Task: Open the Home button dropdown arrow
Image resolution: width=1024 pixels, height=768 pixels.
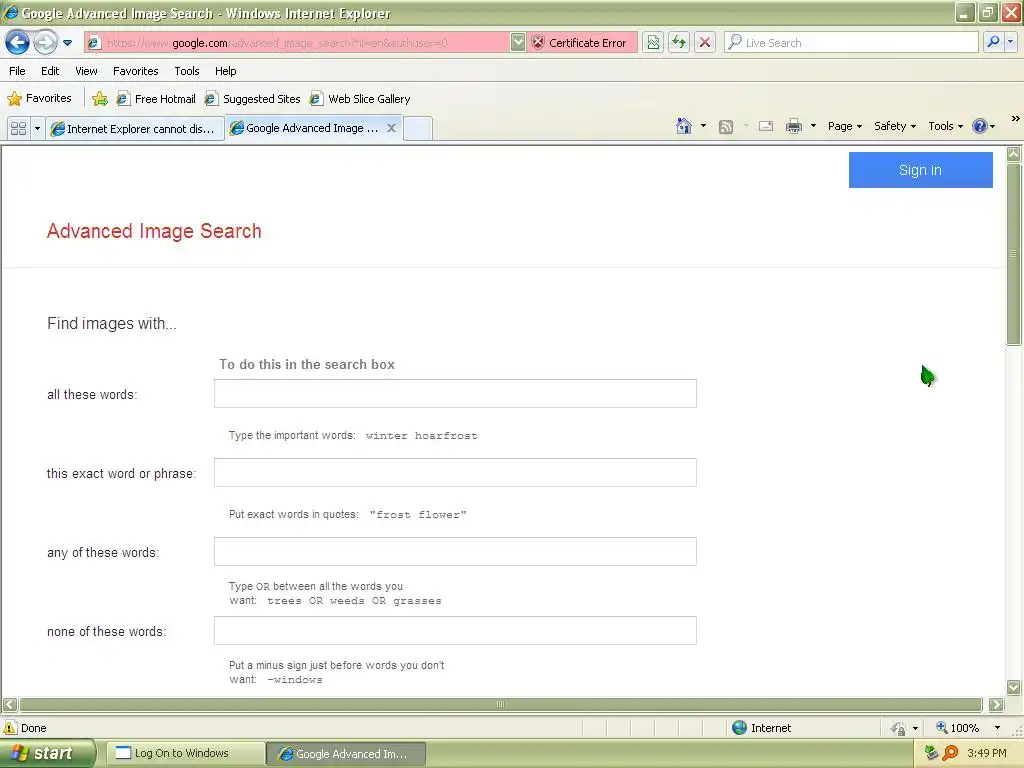Action: click(x=703, y=126)
